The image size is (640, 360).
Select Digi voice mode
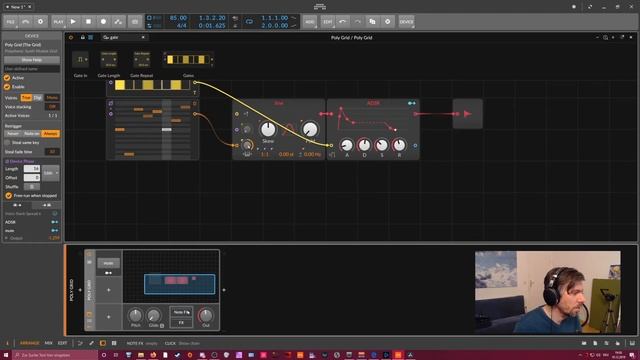coord(38,98)
